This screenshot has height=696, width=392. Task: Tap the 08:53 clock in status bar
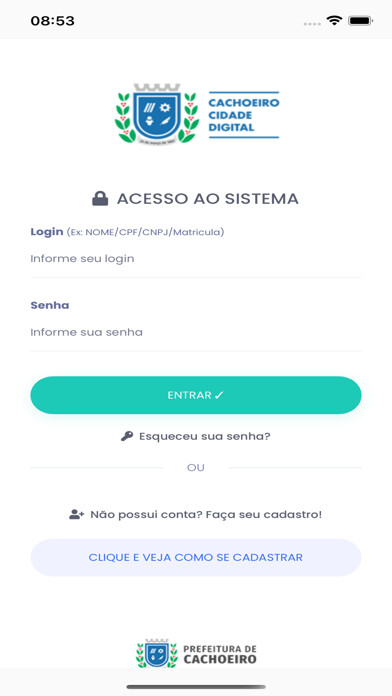pyautogui.click(x=52, y=21)
